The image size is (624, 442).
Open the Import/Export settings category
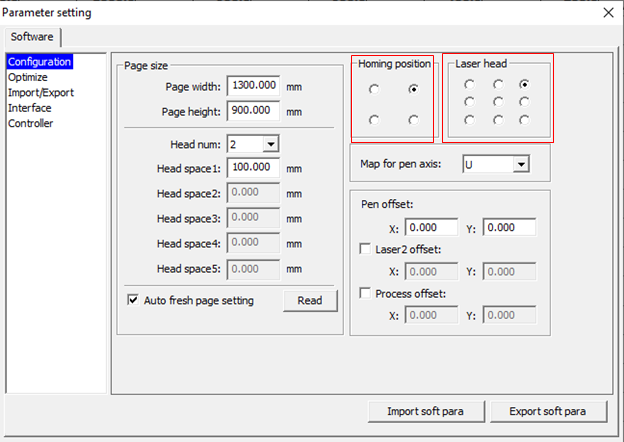41,93
